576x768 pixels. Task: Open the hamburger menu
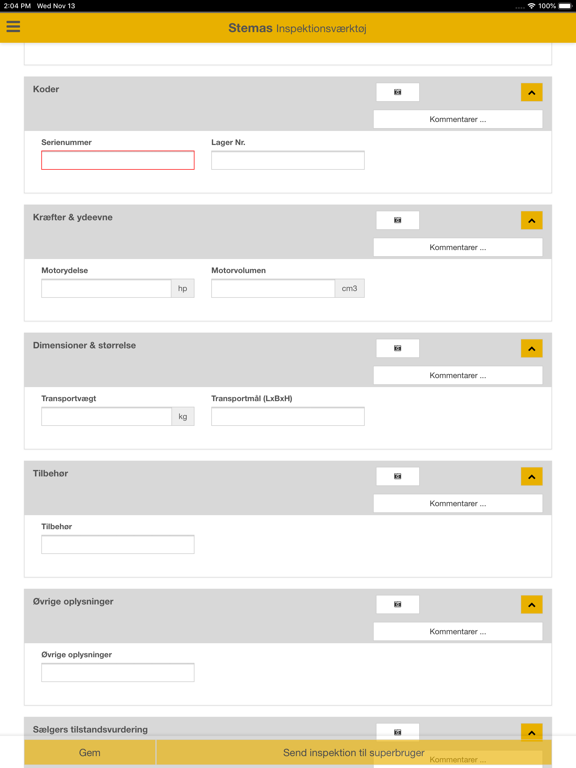(x=13, y=26)
